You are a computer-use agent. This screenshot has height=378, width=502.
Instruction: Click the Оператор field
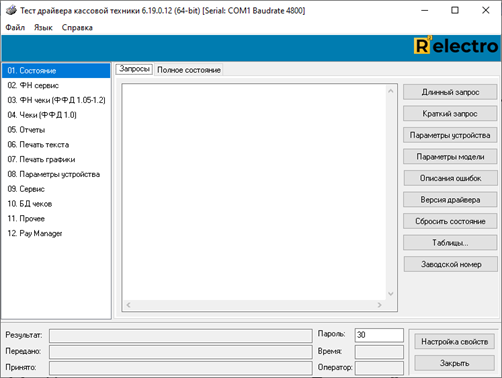[379, 368]
